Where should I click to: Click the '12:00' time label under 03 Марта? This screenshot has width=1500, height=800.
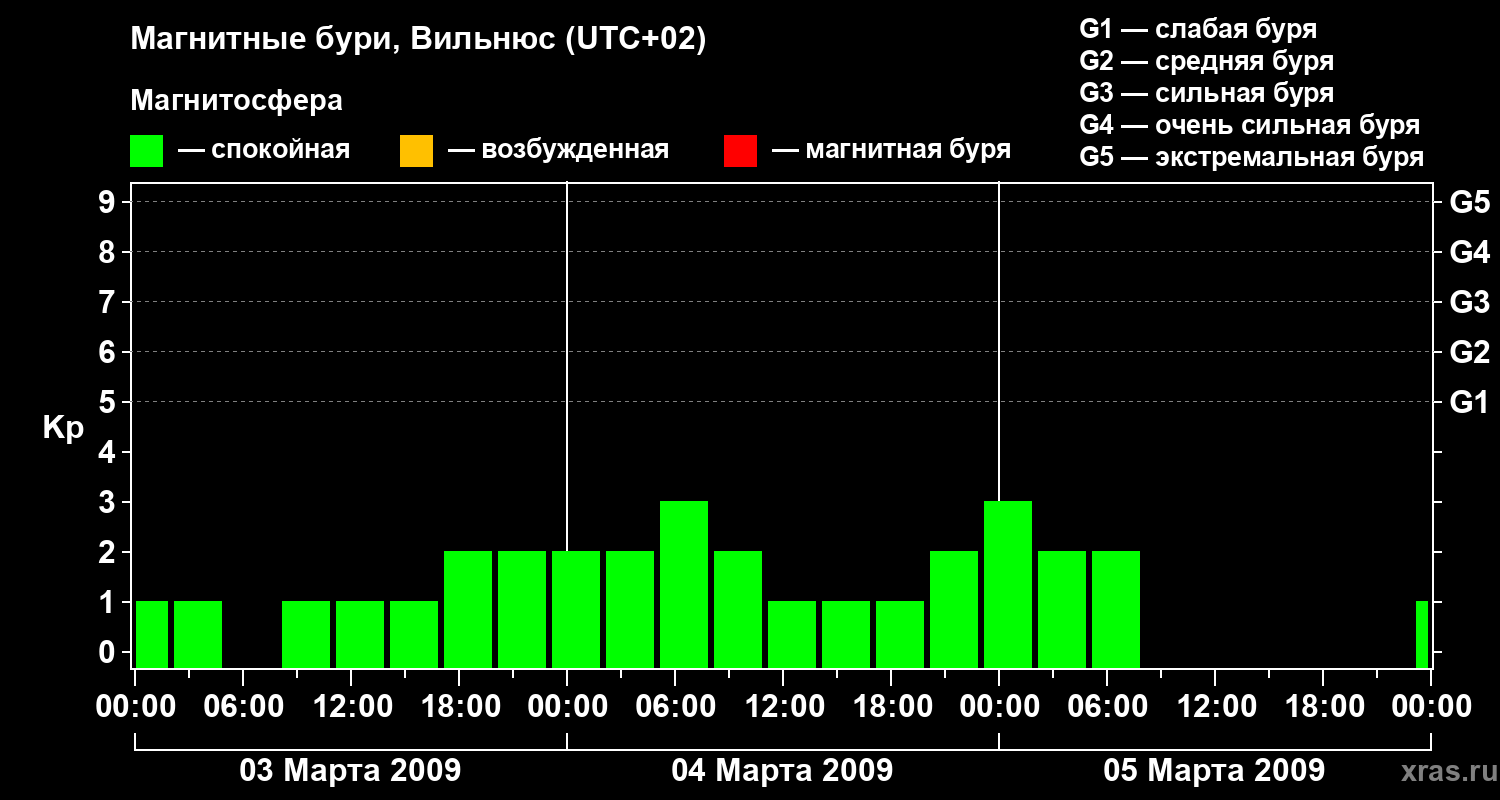click(x=351, y=707)
